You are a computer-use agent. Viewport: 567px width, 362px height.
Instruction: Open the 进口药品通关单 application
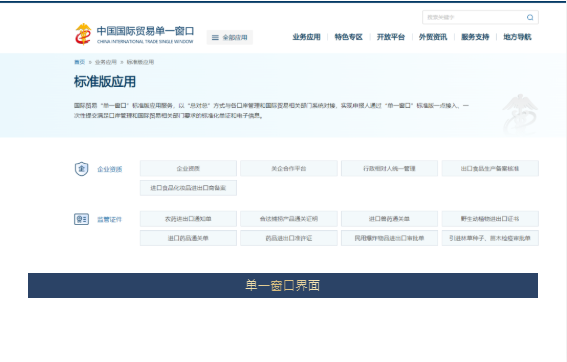pyautogui.click(x=188, y=238)
